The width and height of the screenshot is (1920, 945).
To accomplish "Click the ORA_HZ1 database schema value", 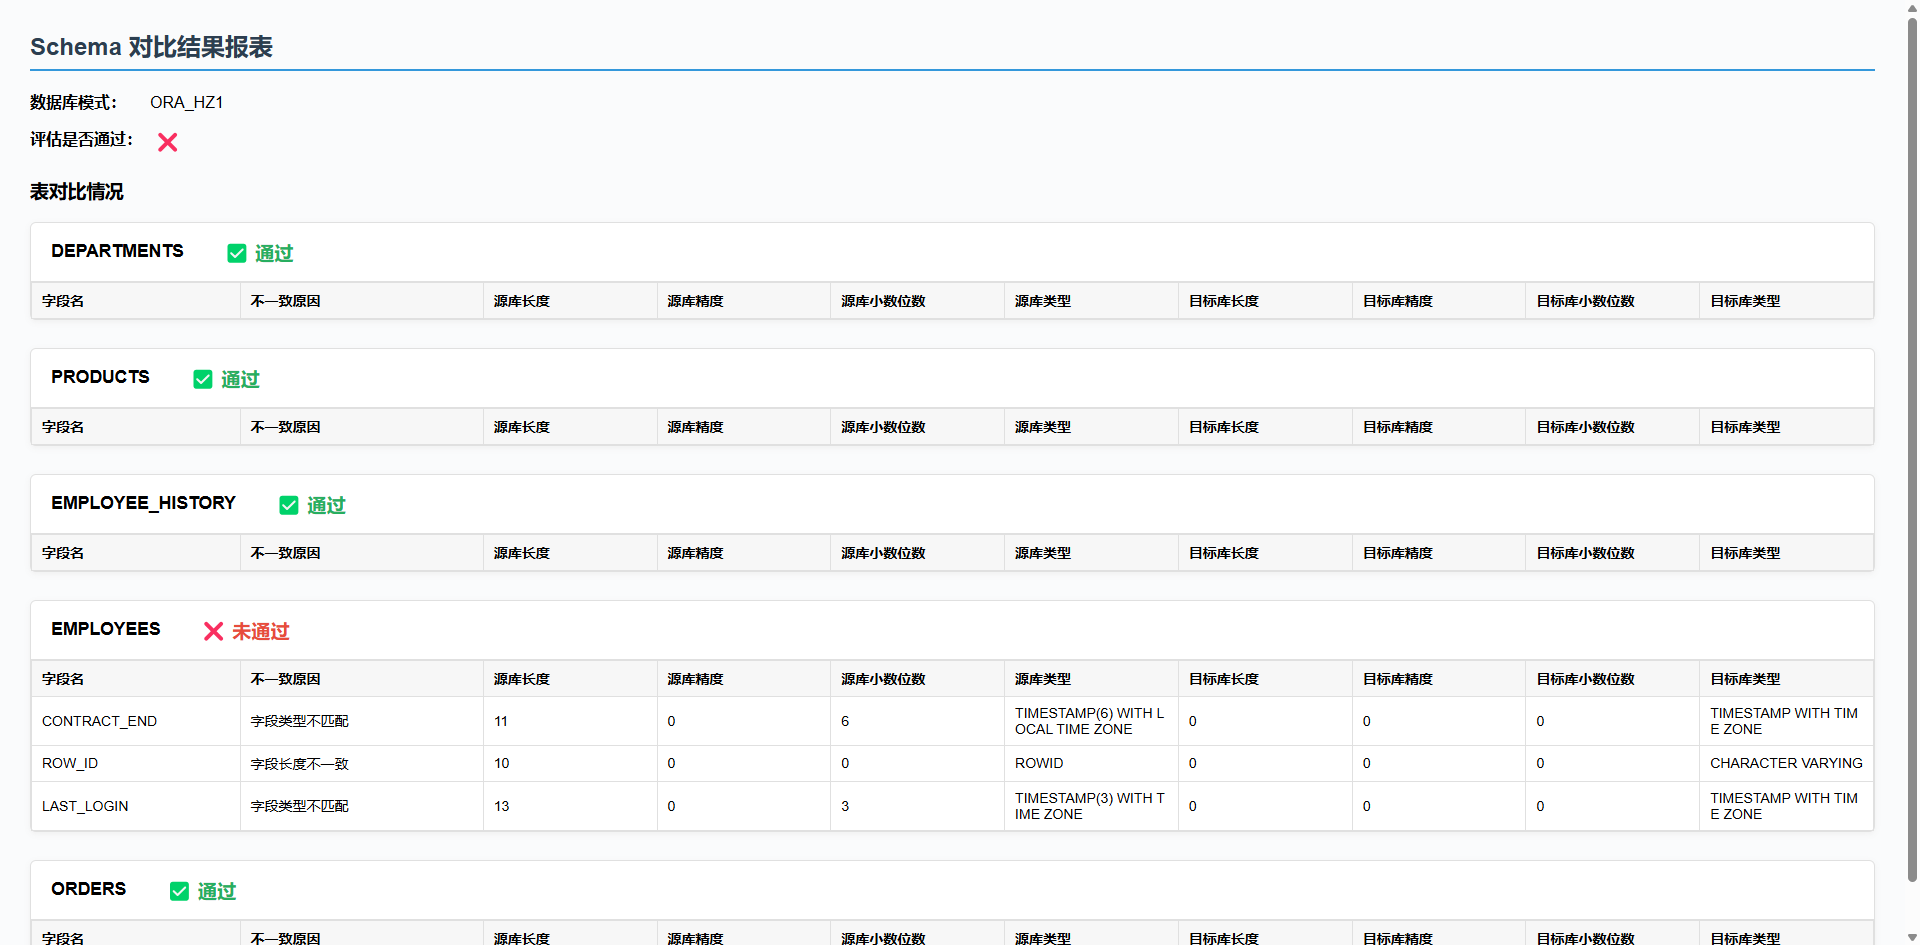I will point(186,102).
